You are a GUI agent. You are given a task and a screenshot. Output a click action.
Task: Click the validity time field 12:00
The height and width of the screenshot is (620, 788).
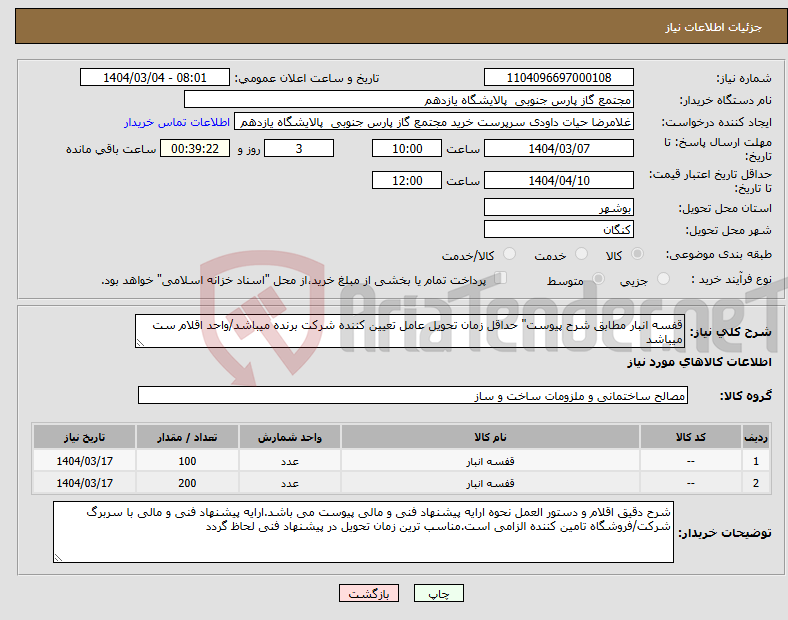(407, 180)
